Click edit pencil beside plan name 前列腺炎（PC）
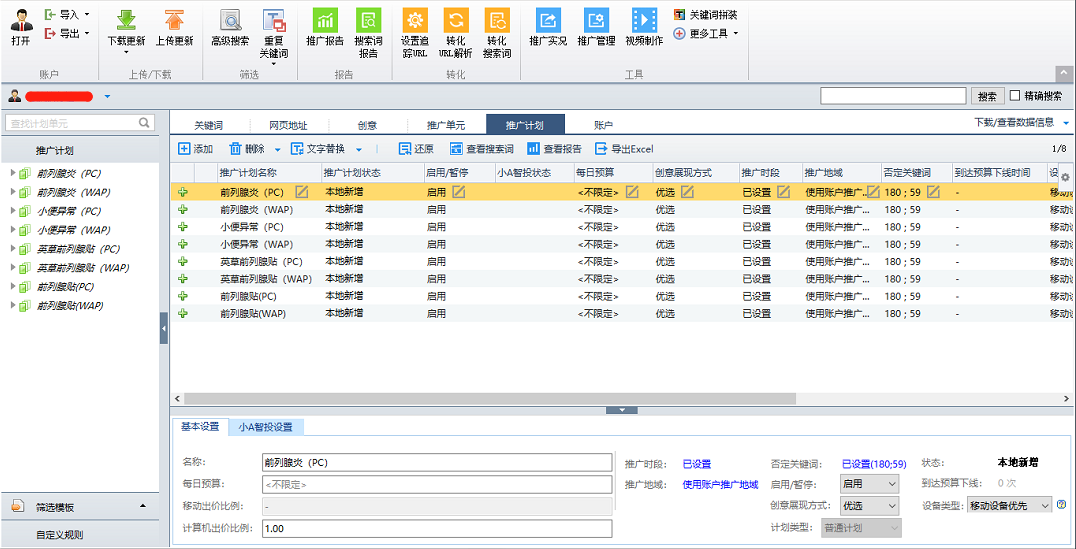Screen dimensions: 1076x549 [301, 192]
